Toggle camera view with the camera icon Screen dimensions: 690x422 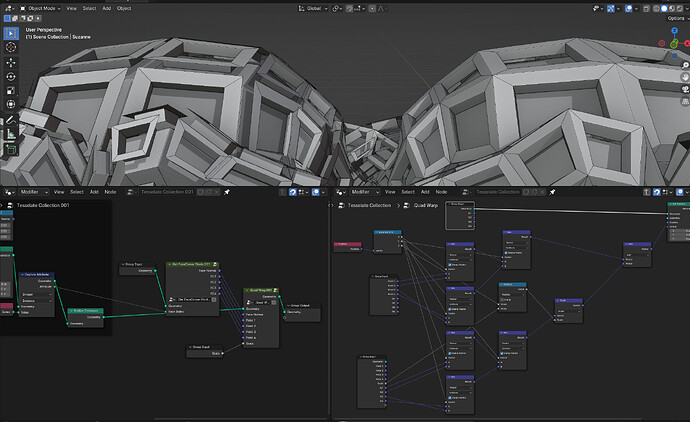(x=685, y=89)
